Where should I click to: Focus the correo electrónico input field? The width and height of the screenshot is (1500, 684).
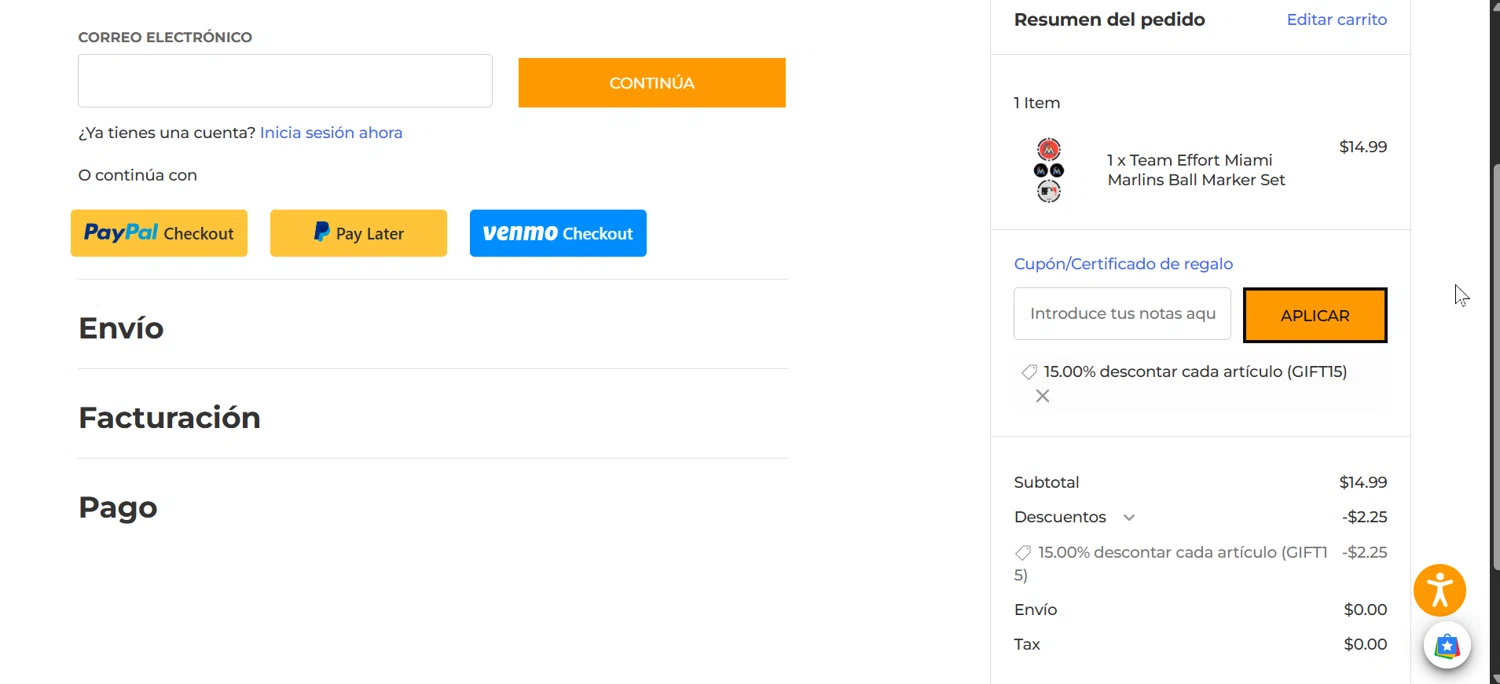[x=285, y=81]
